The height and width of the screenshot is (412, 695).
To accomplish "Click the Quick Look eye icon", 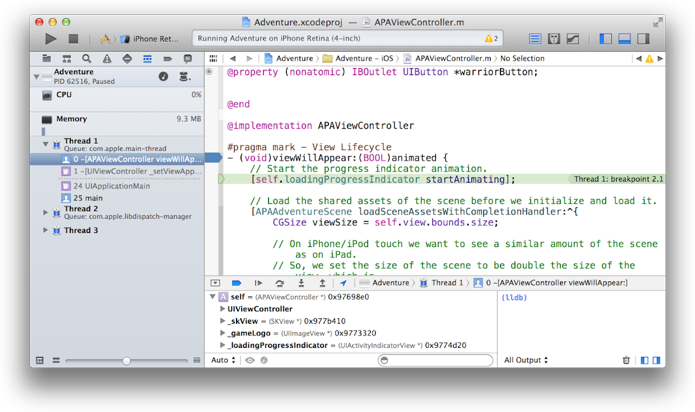I will (x=250, y=360).
